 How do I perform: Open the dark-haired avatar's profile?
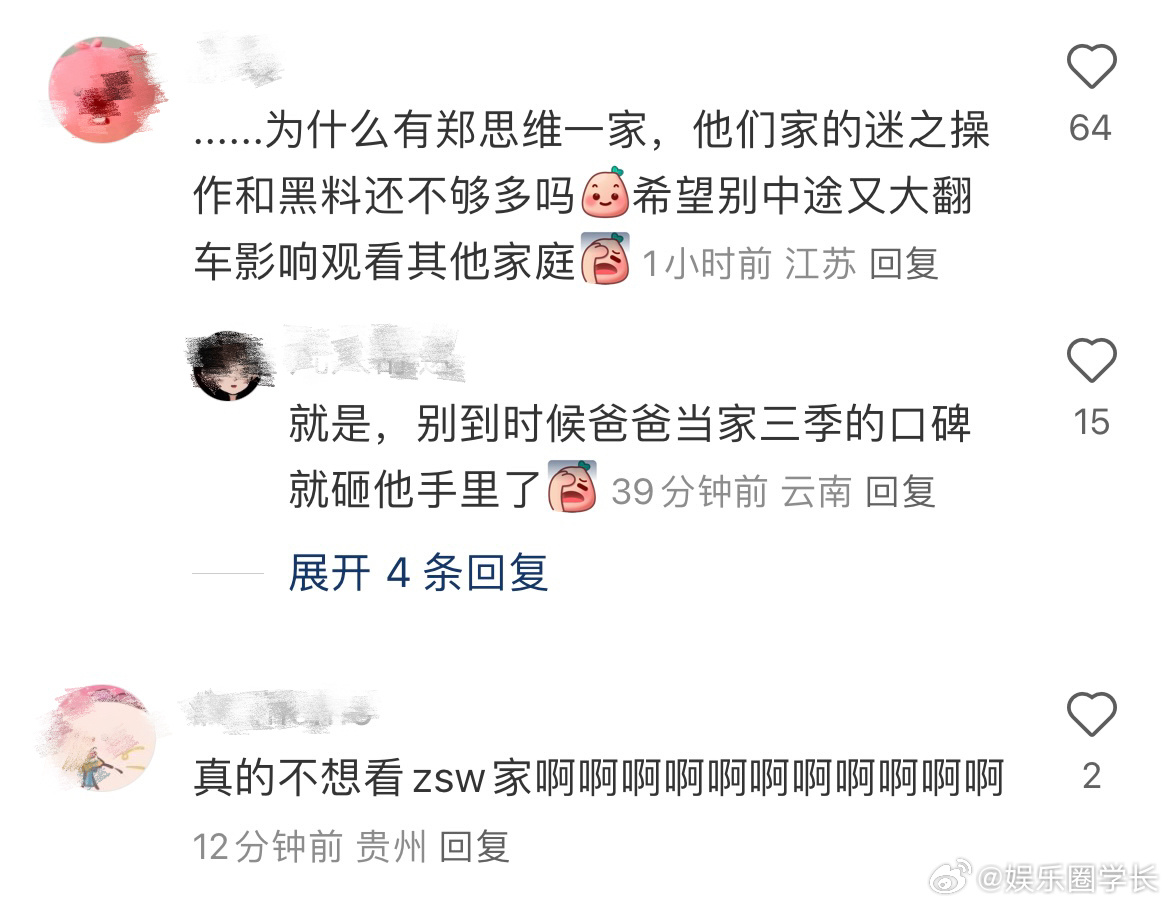tap(227, 366)
